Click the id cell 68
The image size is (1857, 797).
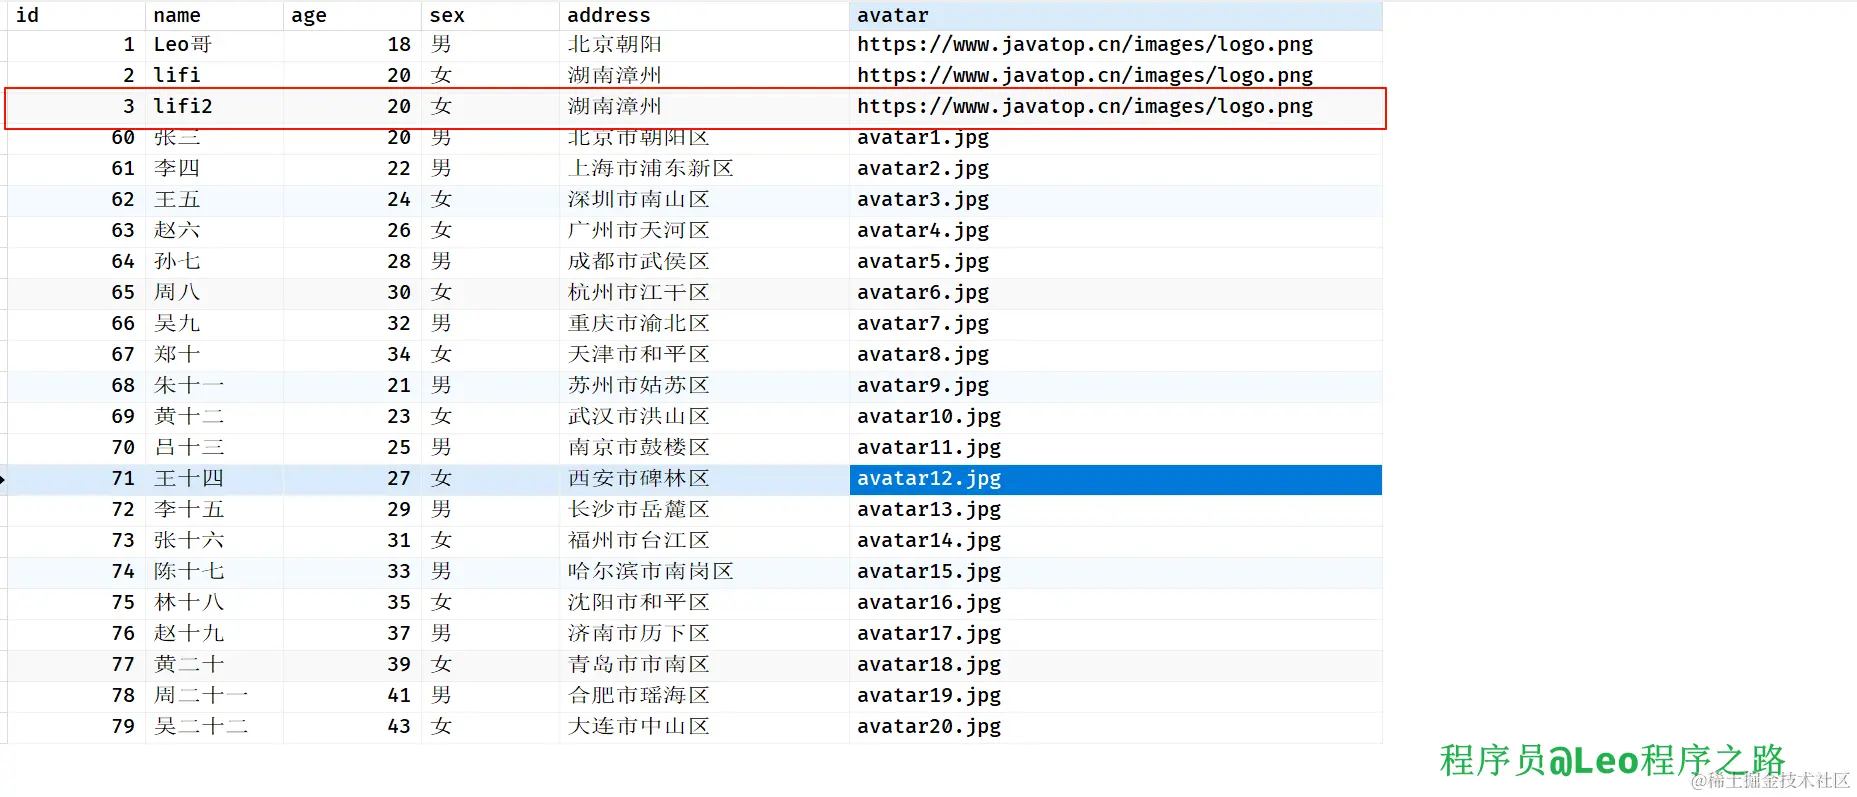click(76, 386)
